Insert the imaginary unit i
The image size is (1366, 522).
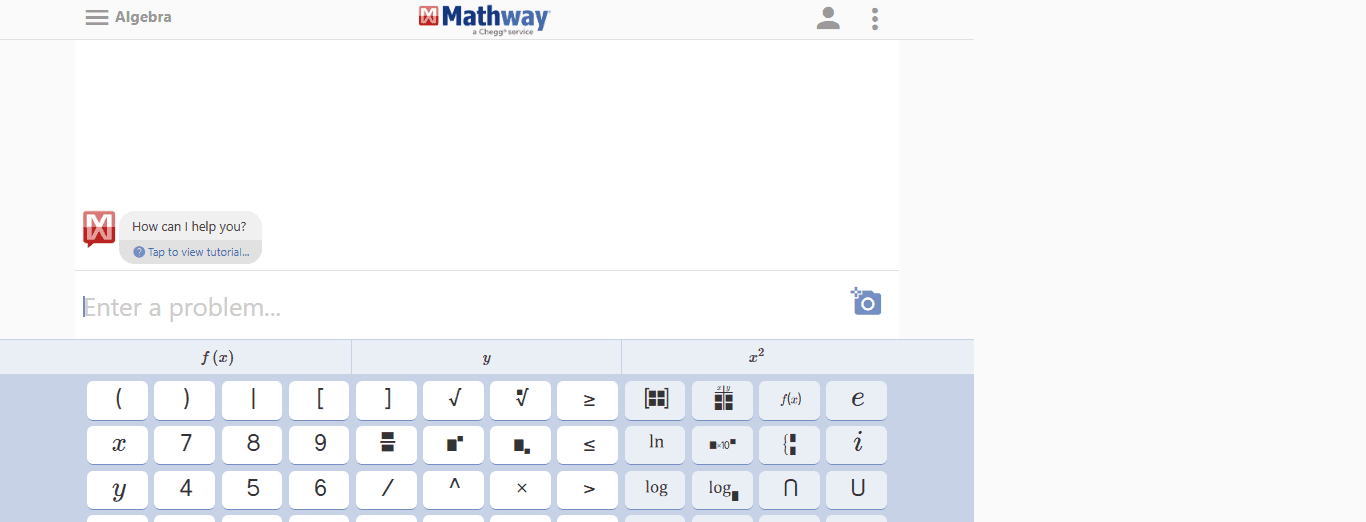click(856, 445)
